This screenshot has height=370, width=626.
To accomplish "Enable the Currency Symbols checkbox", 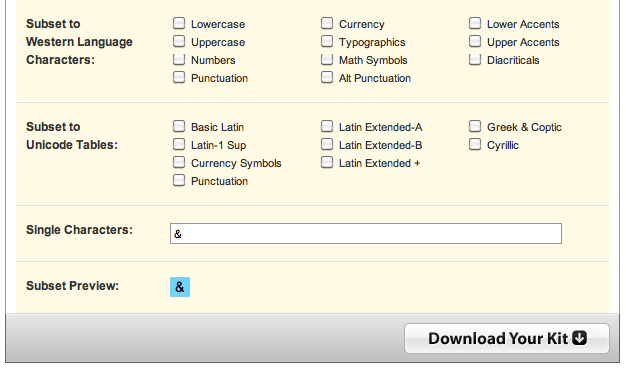I will [179, 162].
